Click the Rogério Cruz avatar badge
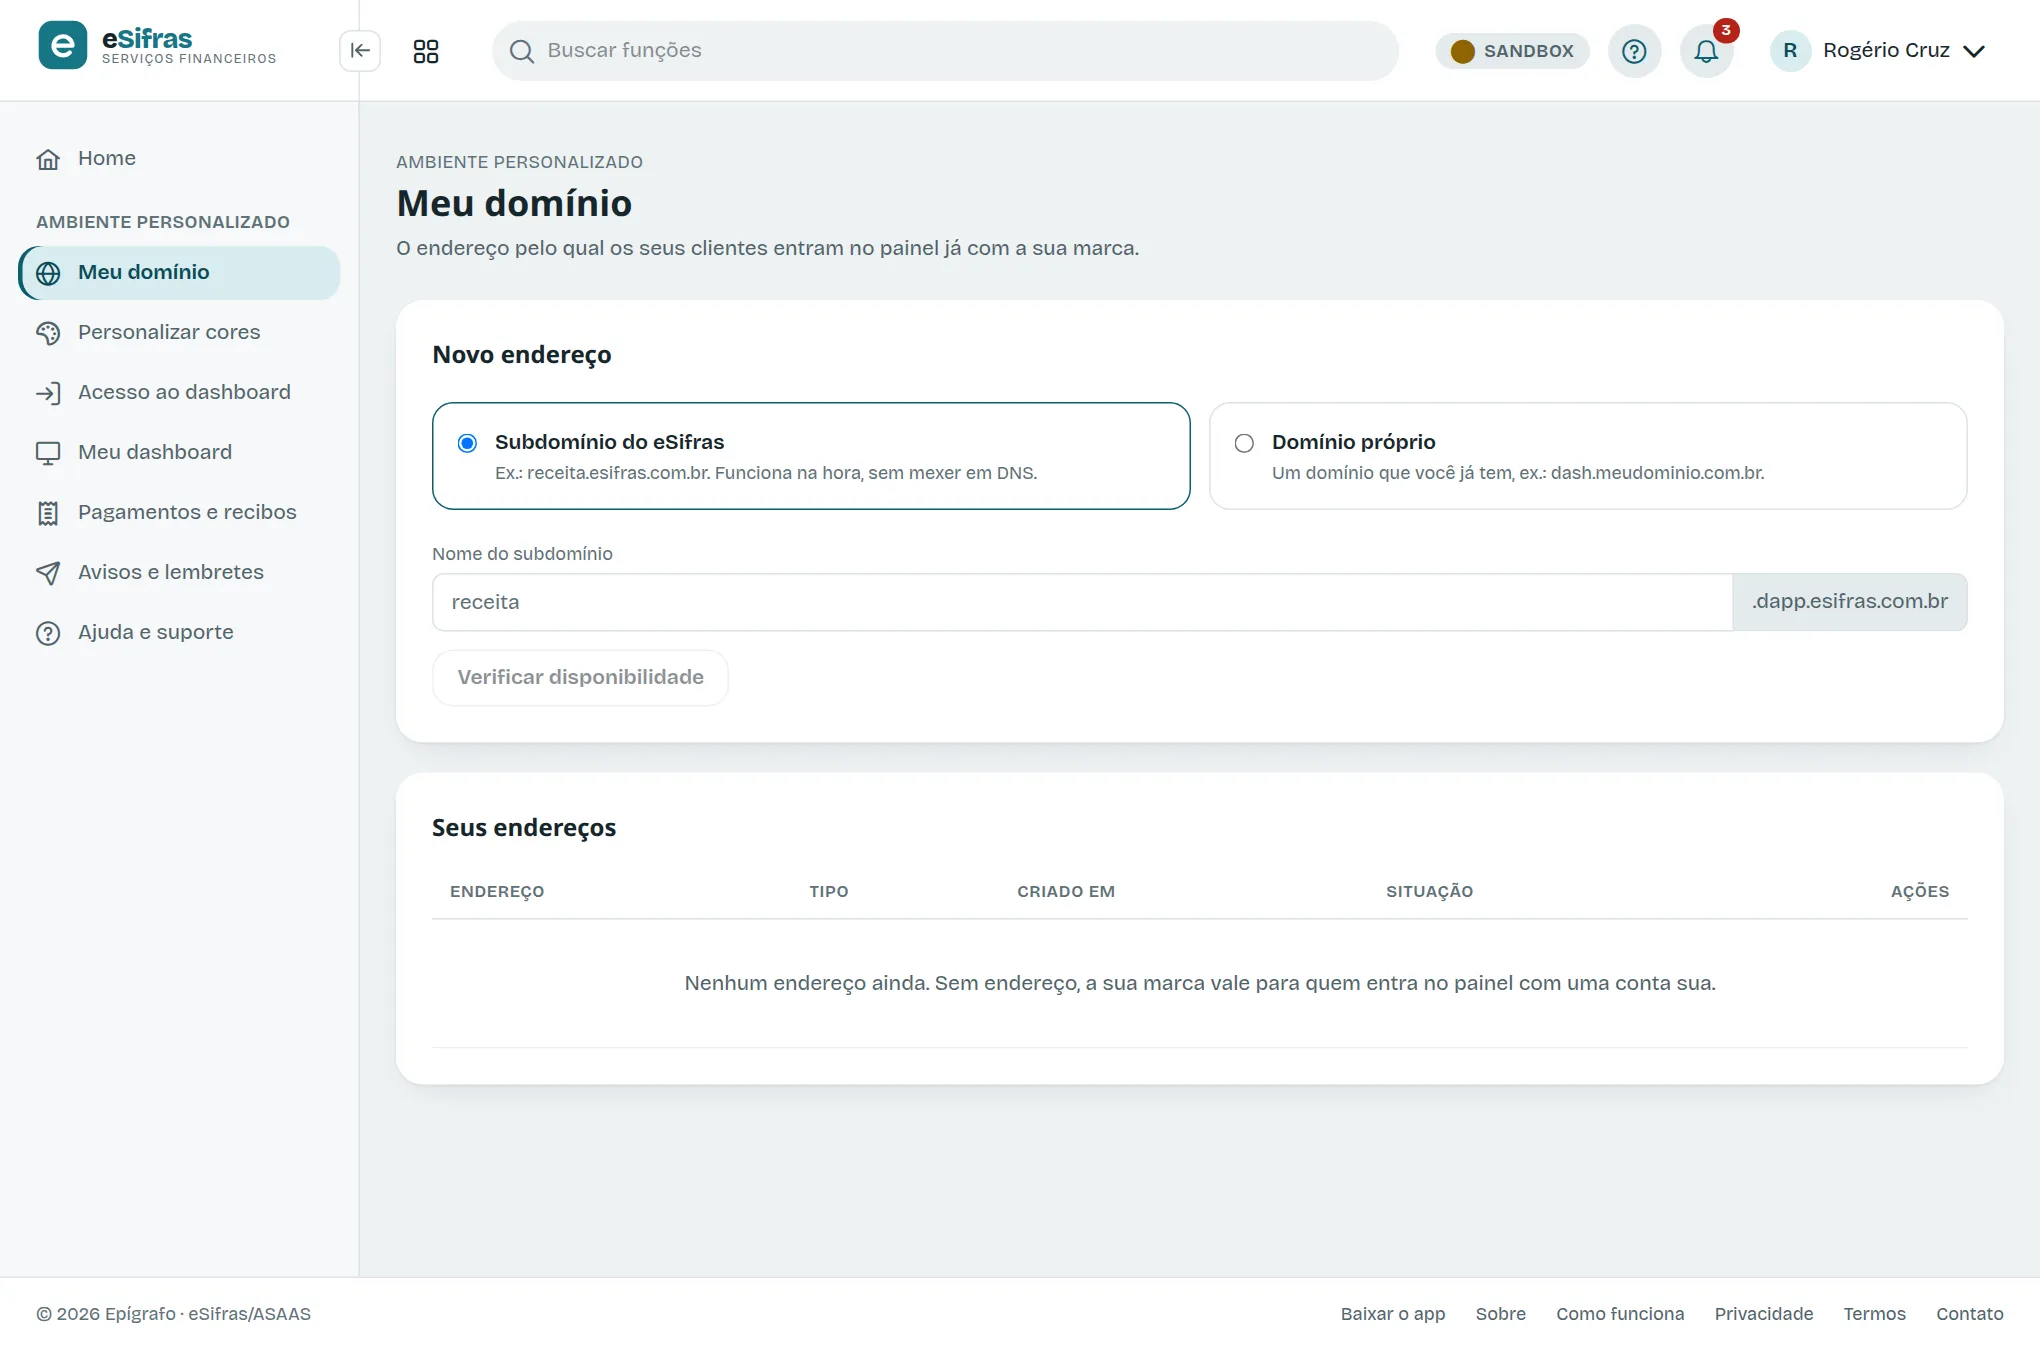 (1790, 51)
